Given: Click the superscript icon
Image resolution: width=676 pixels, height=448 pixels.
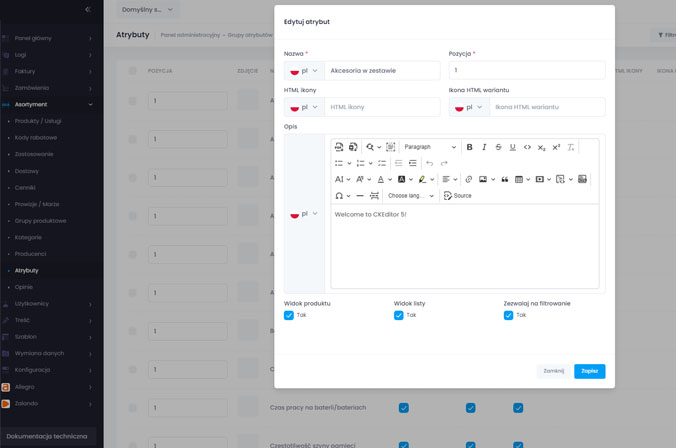Looking at the screenshot, I should coord(556,147).
